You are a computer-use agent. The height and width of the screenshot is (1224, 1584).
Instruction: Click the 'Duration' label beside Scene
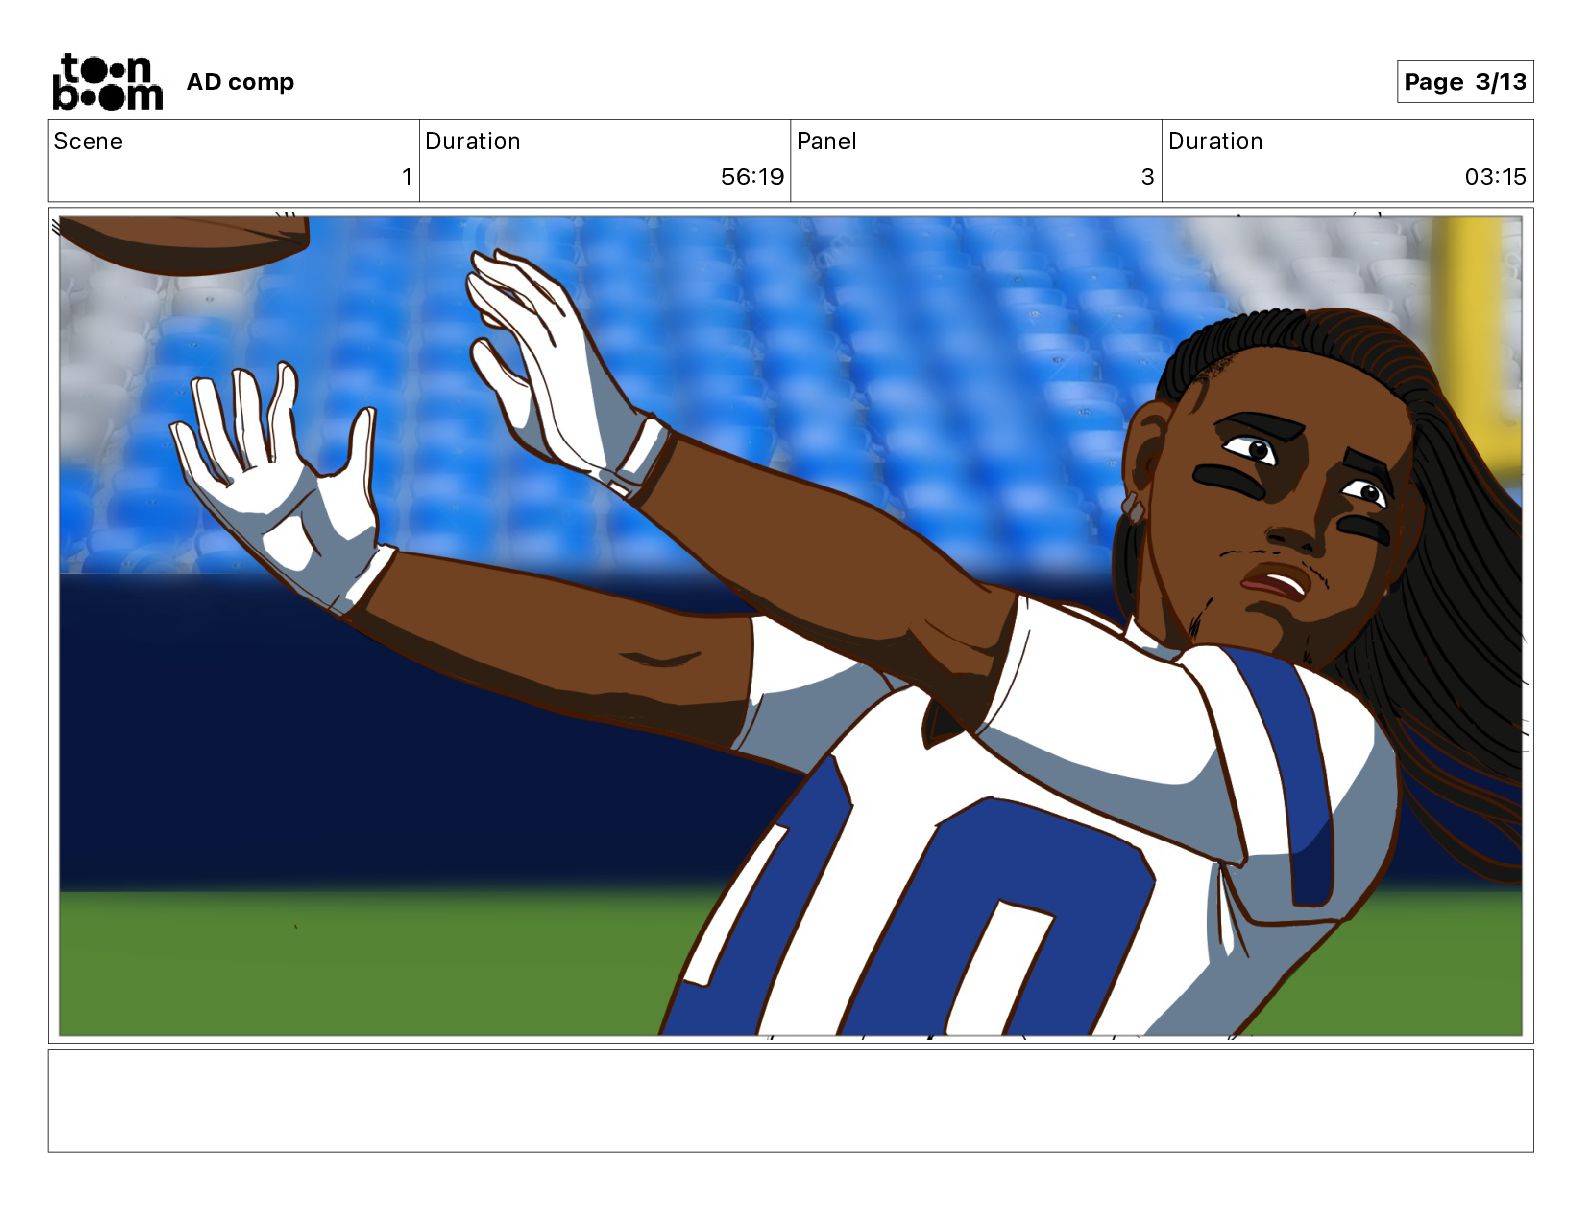(473, 141)
